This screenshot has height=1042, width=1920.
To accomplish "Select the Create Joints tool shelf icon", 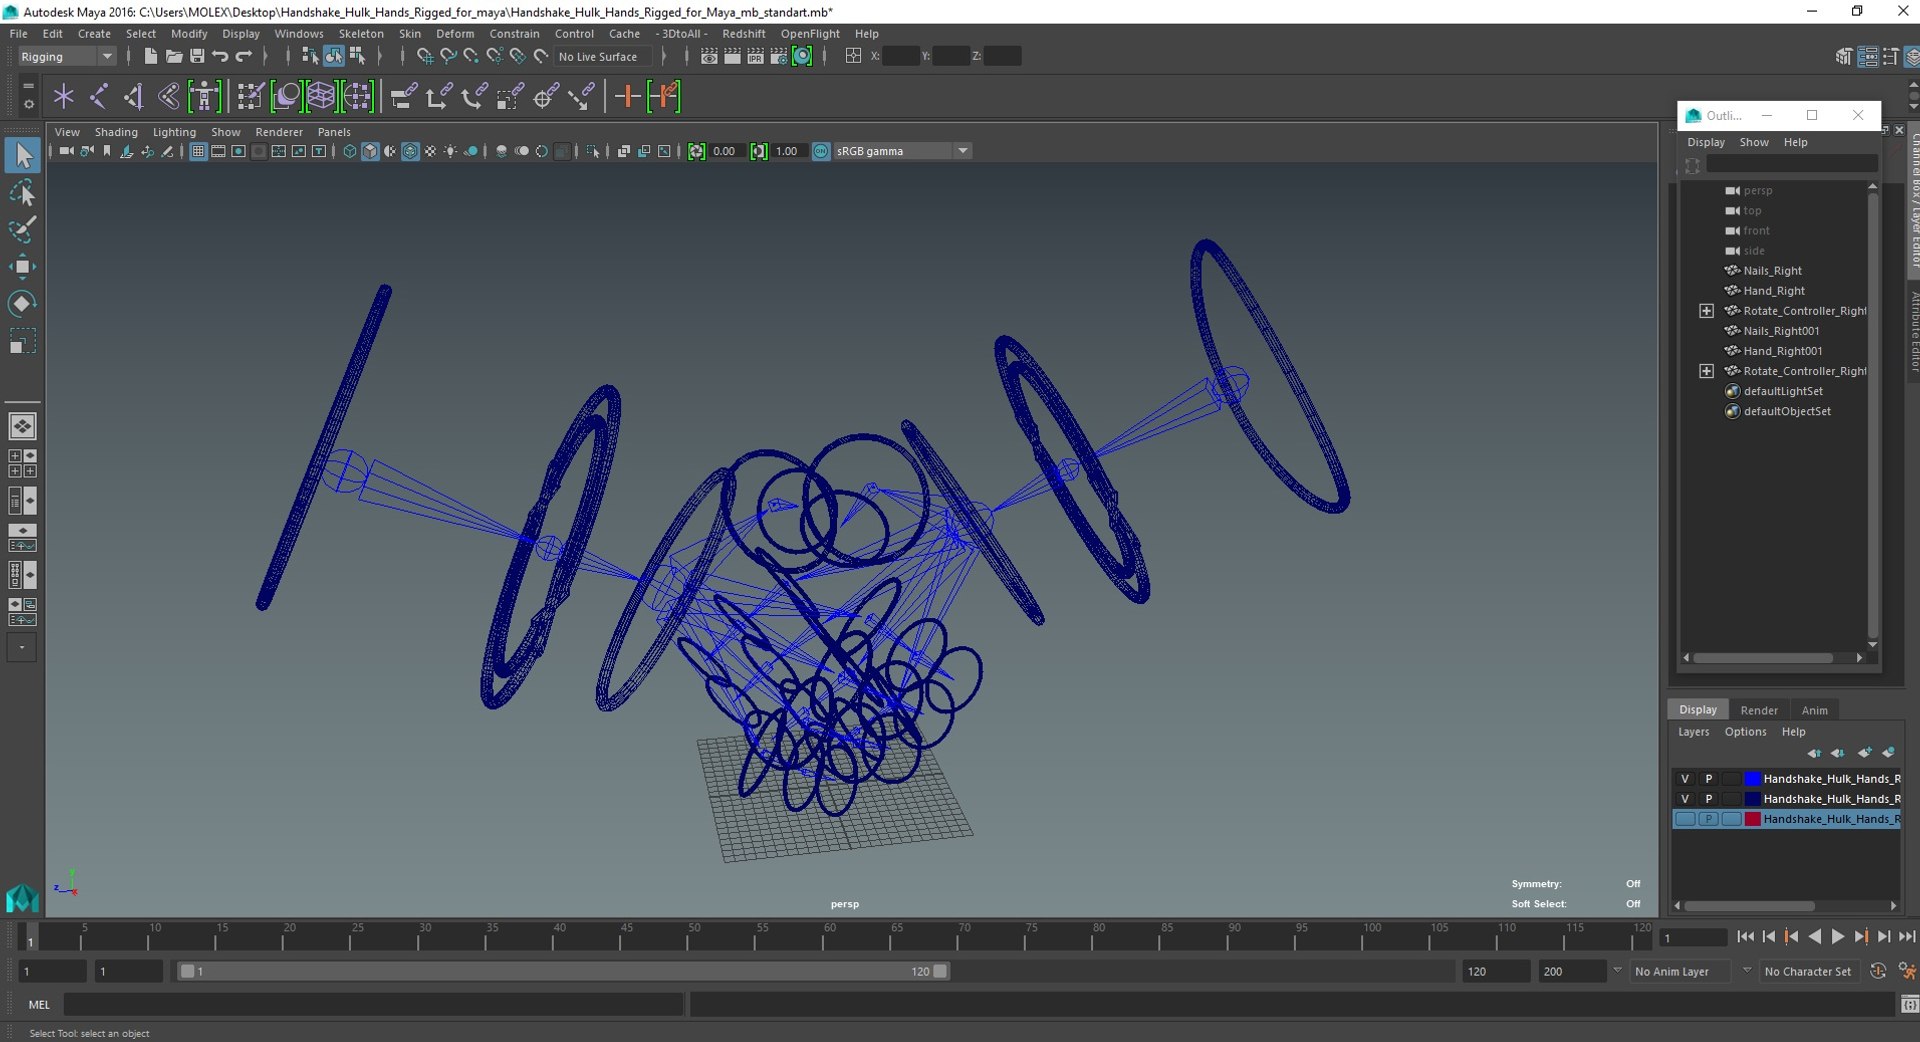I will pos(99,96).
